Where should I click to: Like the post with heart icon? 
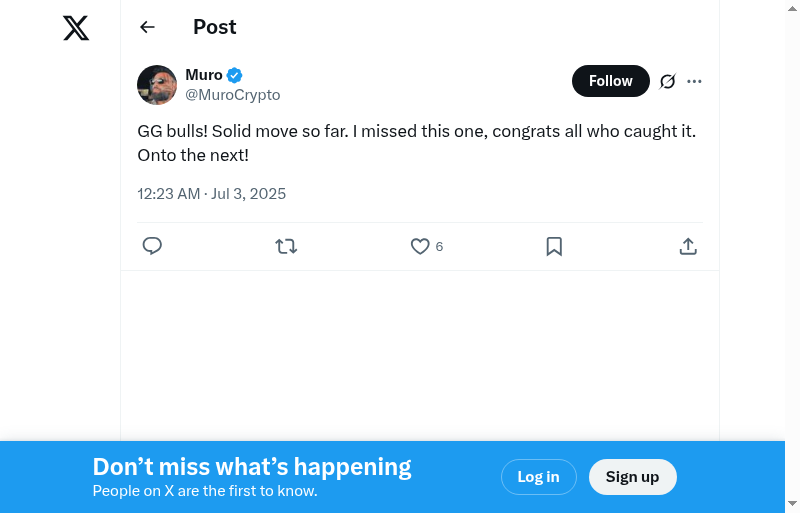(420, 246)
